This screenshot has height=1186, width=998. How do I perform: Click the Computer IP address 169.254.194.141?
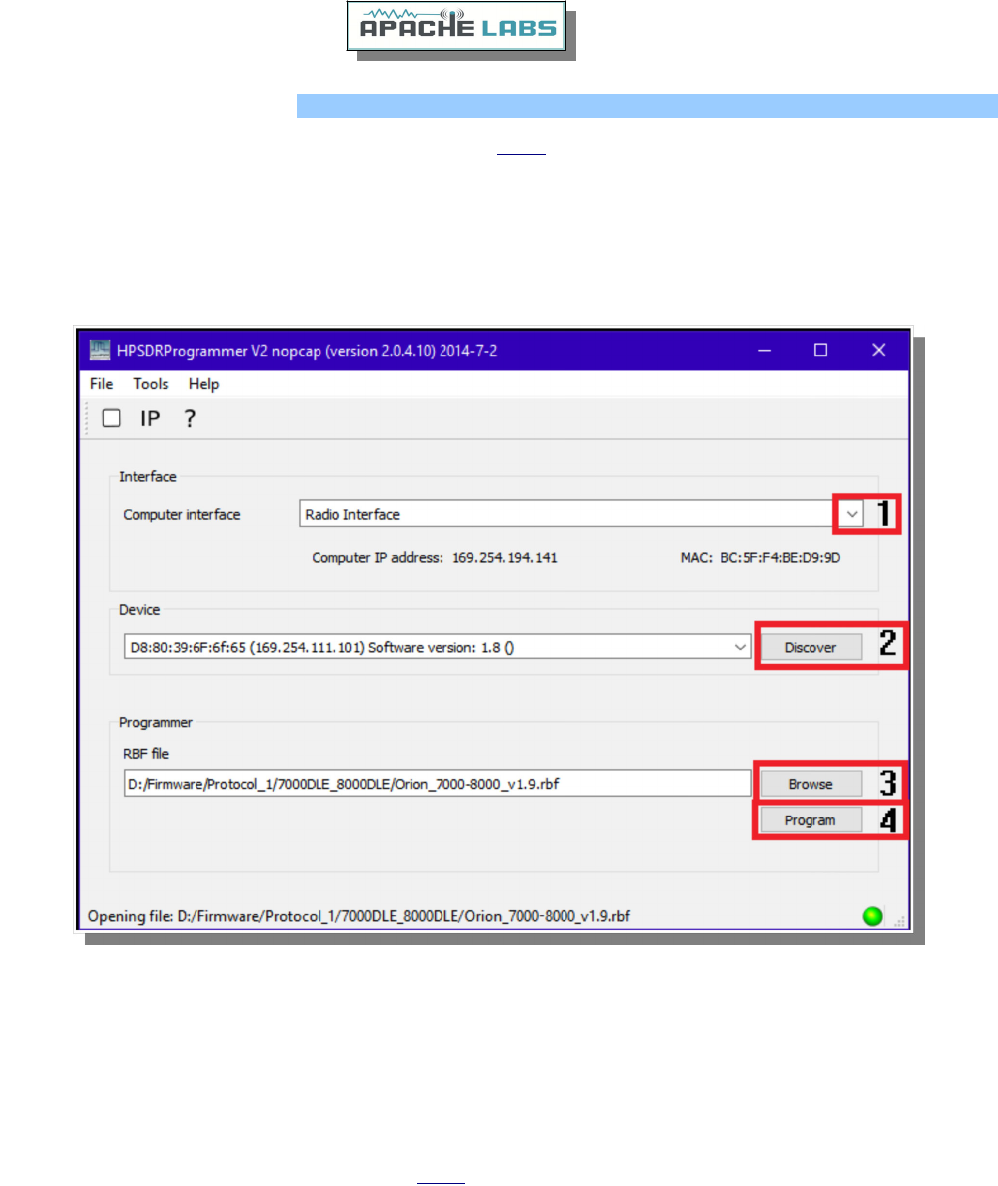[505, 558]
